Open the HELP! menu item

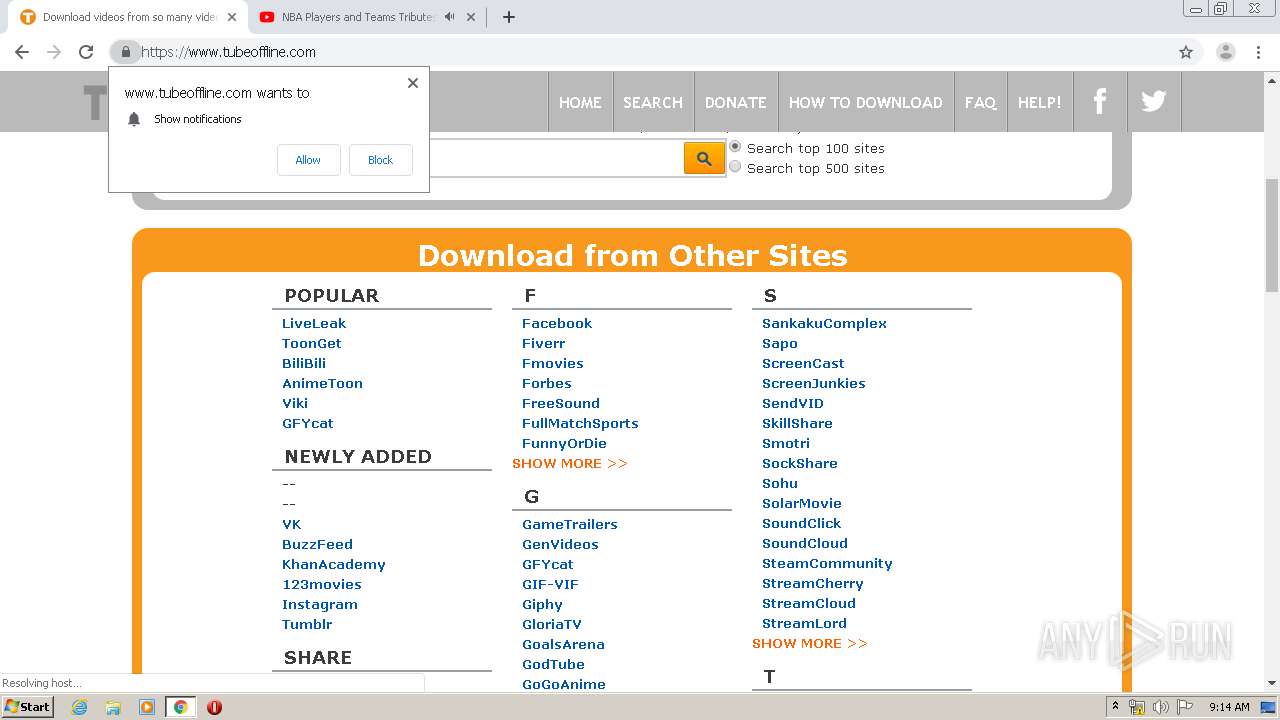pos(1040,102)
